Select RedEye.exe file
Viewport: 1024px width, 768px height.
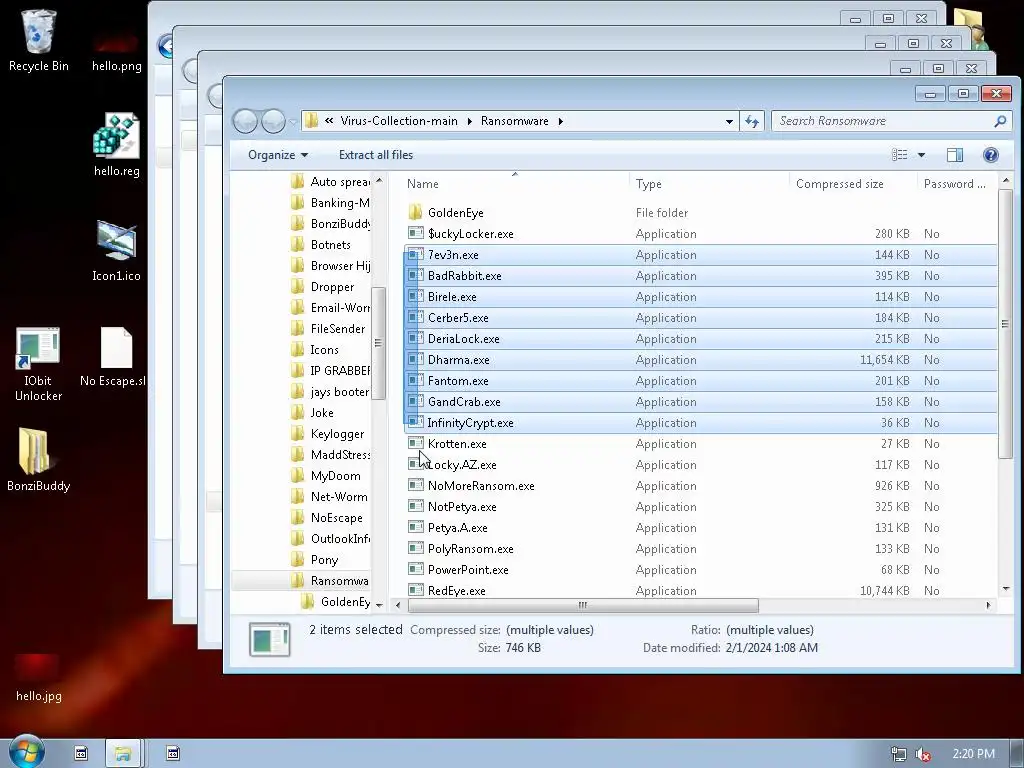(700, 590)
